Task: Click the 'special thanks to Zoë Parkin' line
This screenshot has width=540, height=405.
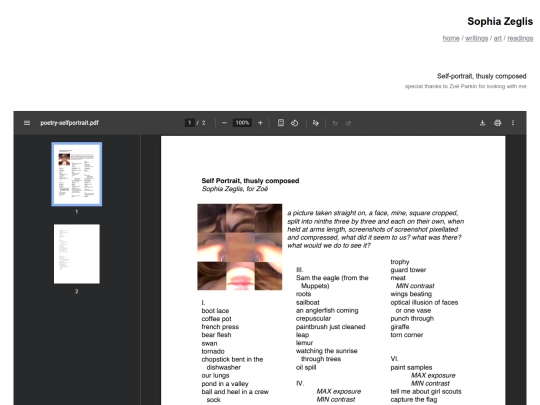Action: click(x=466, y=86)
